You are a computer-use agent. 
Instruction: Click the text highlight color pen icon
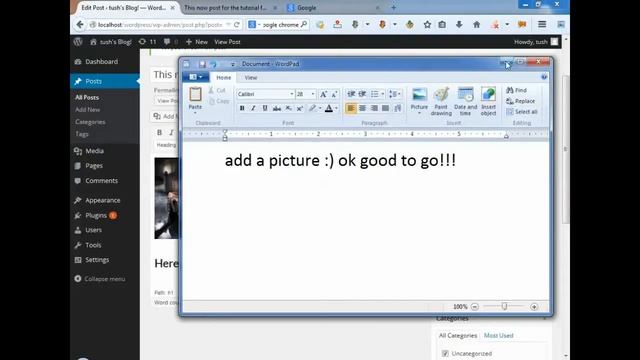click(312, 108)
